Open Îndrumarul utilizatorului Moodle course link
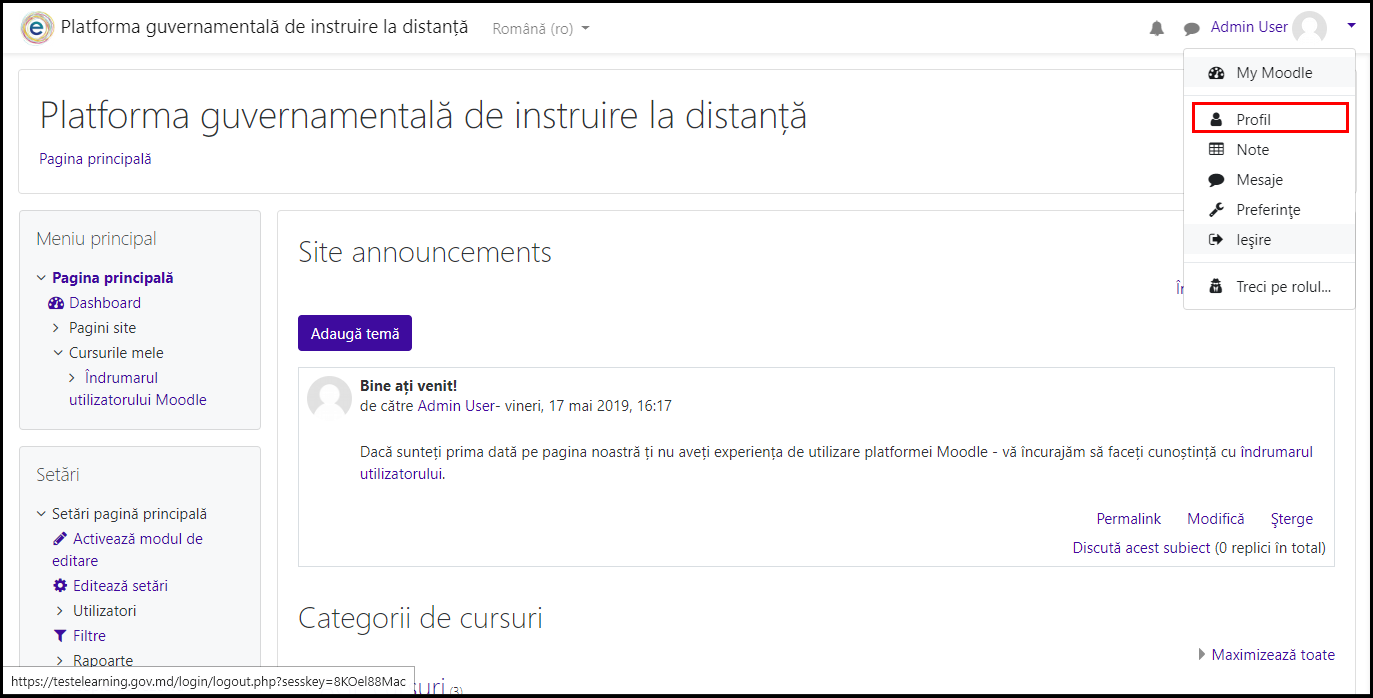Image resolution: width=1373 pixels, height=698 pixels. coord(138,389)
